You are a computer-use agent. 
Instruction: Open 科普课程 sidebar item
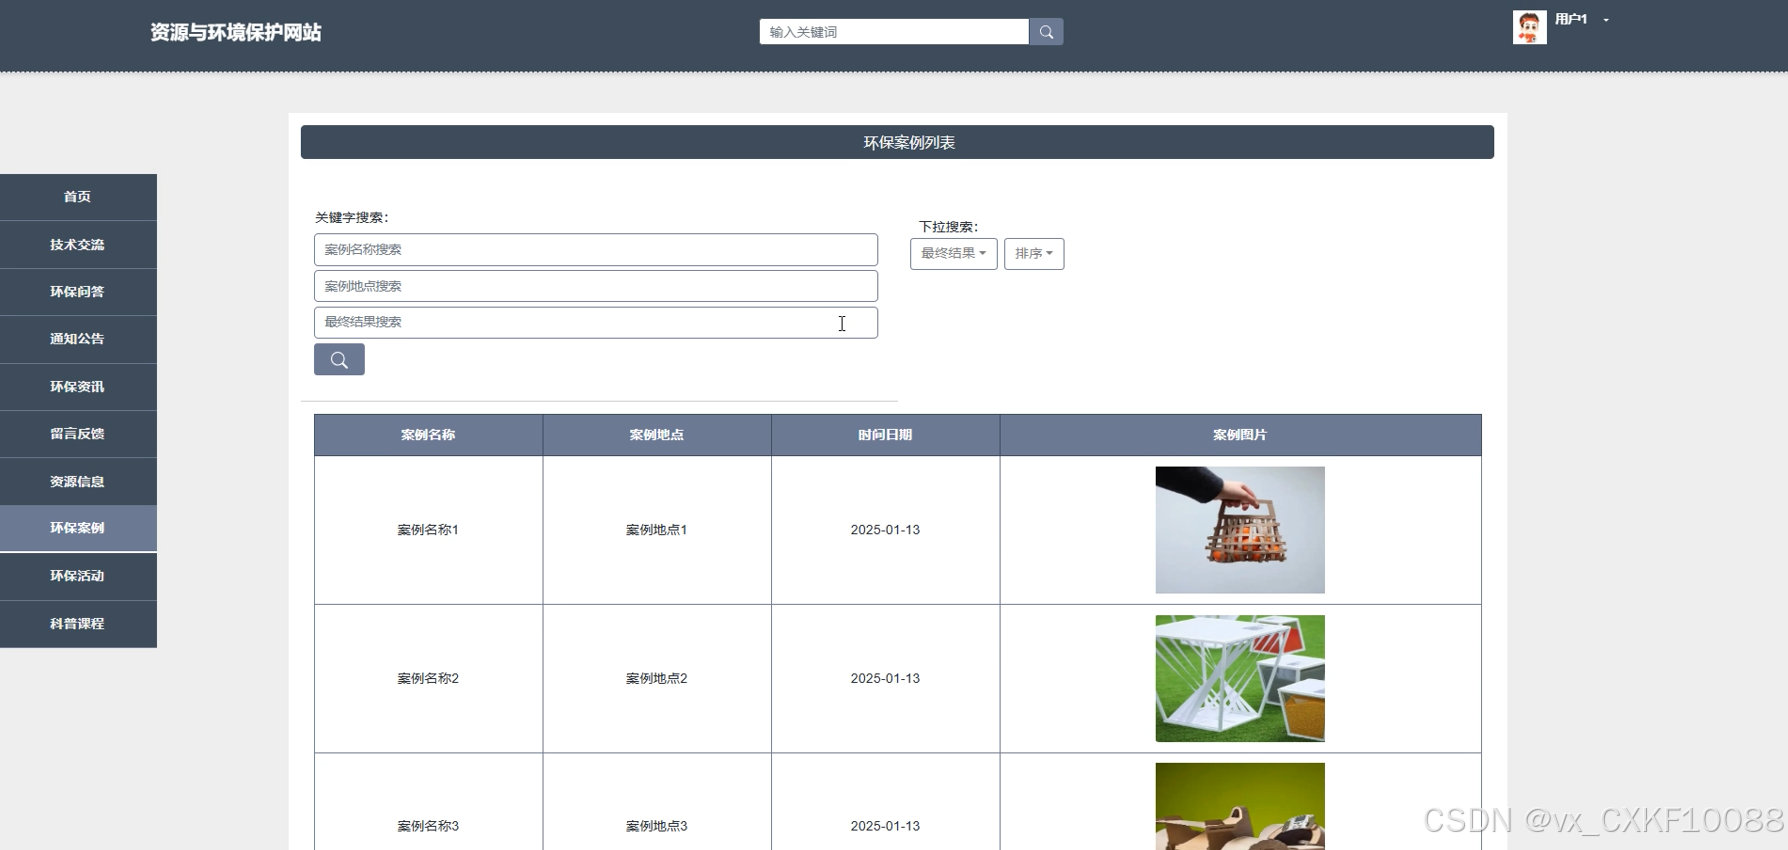[x=78, y=624]
